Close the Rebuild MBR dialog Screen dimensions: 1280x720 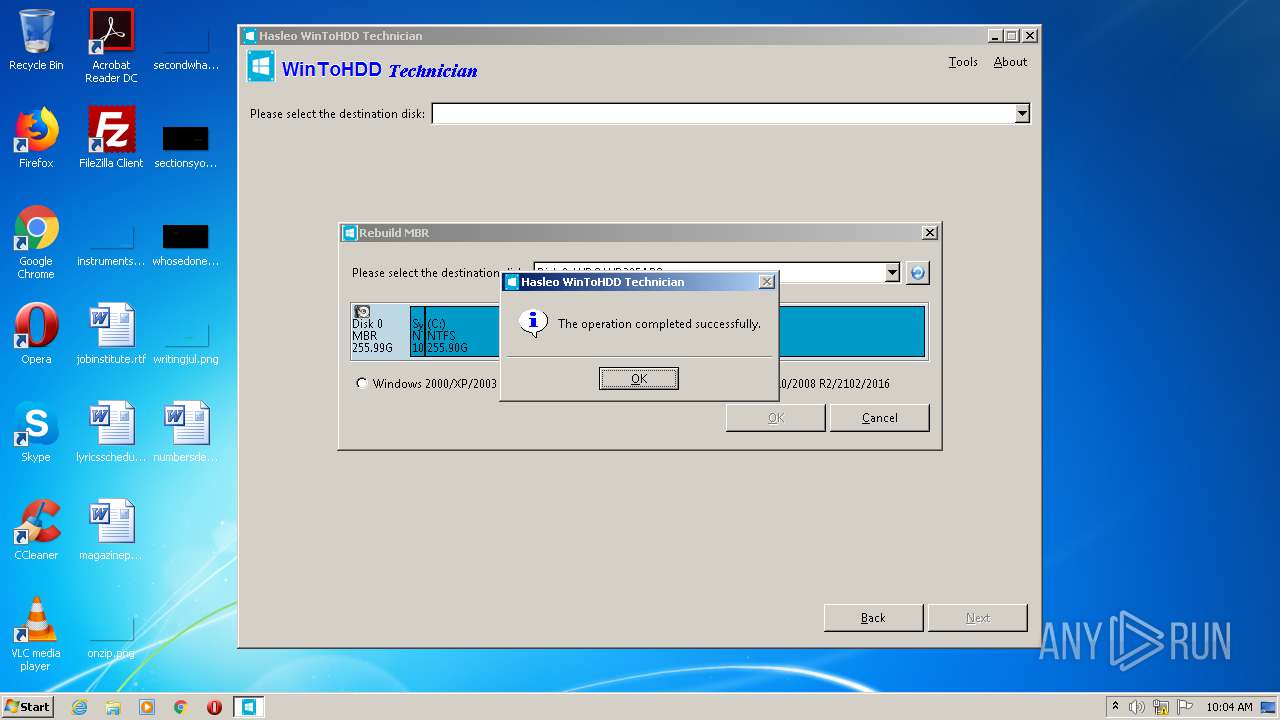pyautogui.click(x=930, y=232)
